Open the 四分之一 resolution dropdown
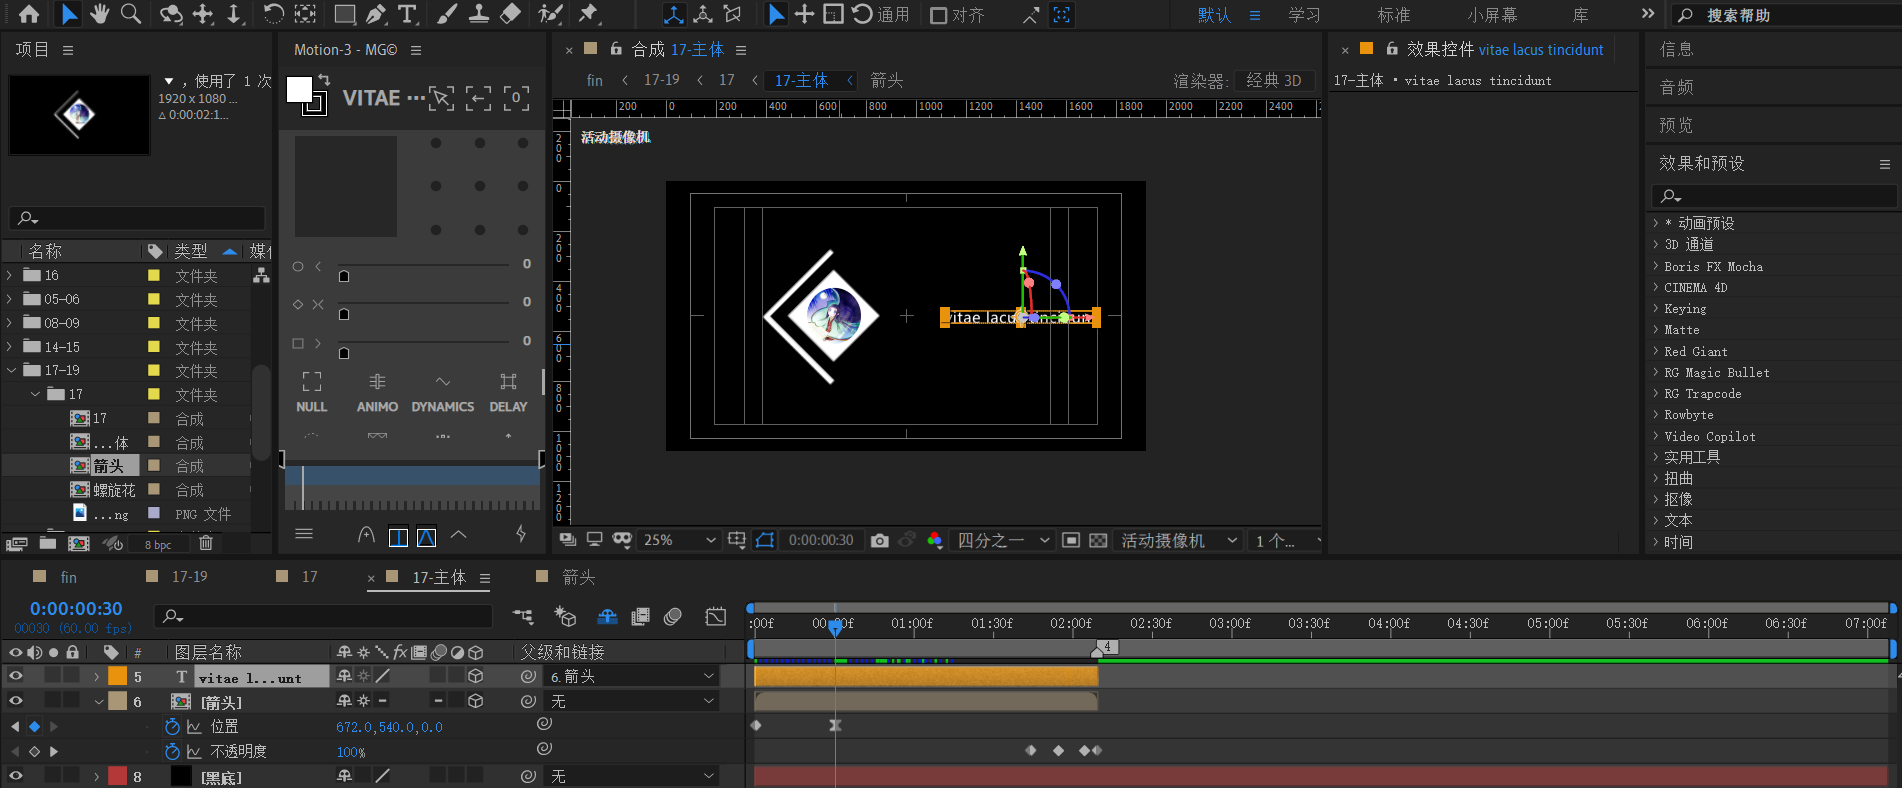1902x788 pixels. pyautogui.click(x=1003, y=540)
